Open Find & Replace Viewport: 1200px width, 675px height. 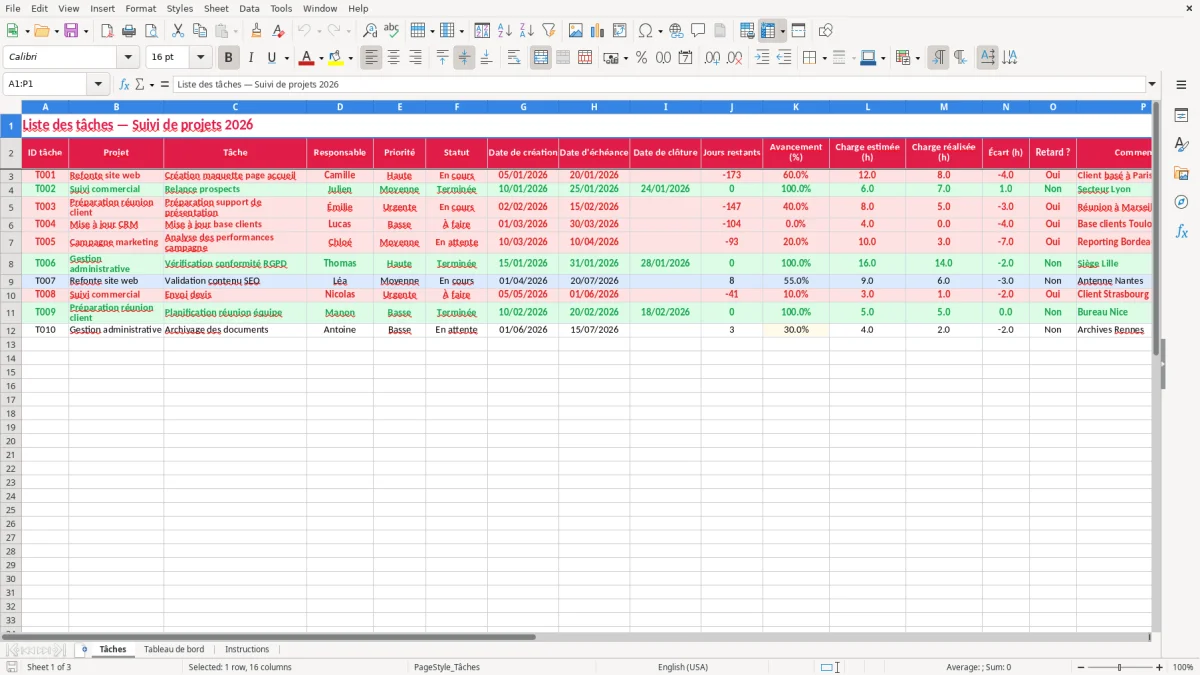pyautogui.click(x=370, y=31)
